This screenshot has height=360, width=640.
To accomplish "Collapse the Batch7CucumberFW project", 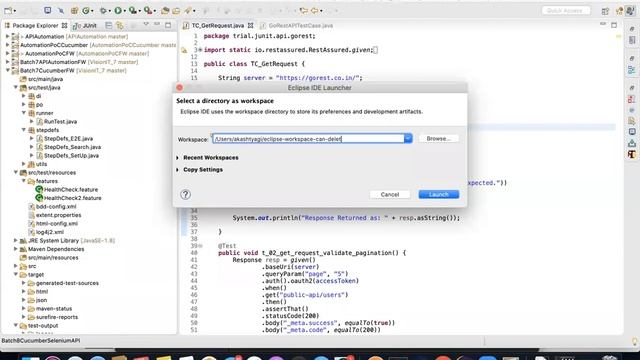I will [7, 71].
